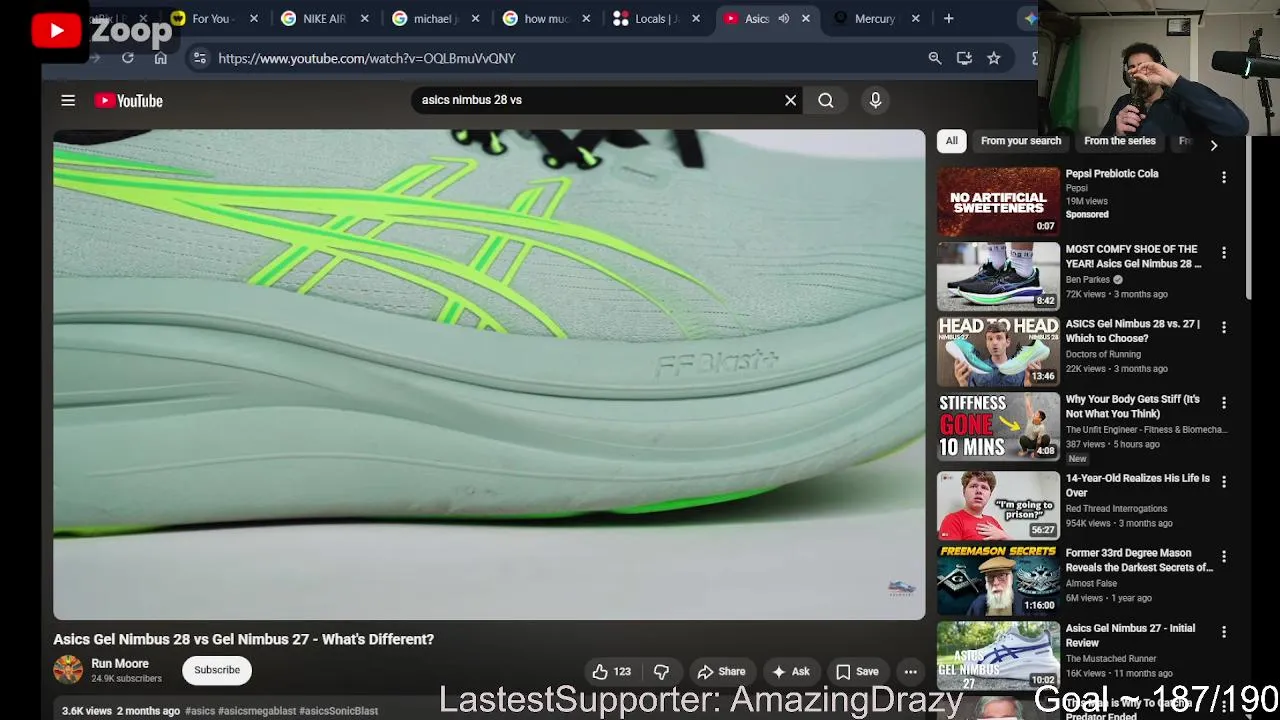Run search with the magnifier button

pos(826,100)
